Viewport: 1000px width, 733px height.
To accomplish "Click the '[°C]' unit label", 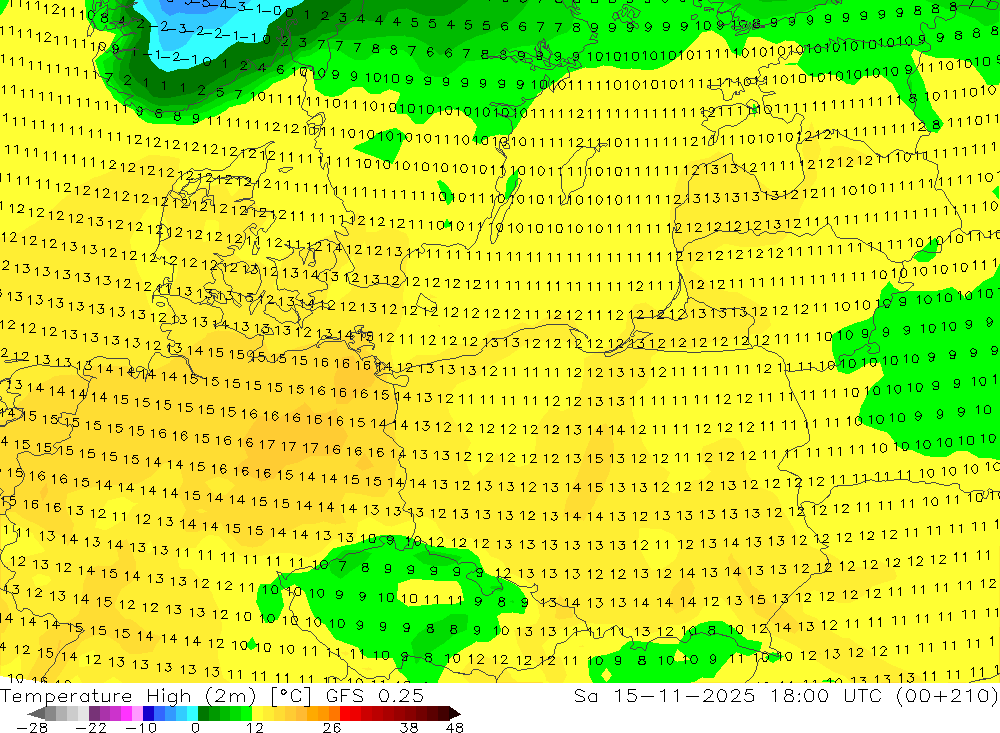I will 290,696.
